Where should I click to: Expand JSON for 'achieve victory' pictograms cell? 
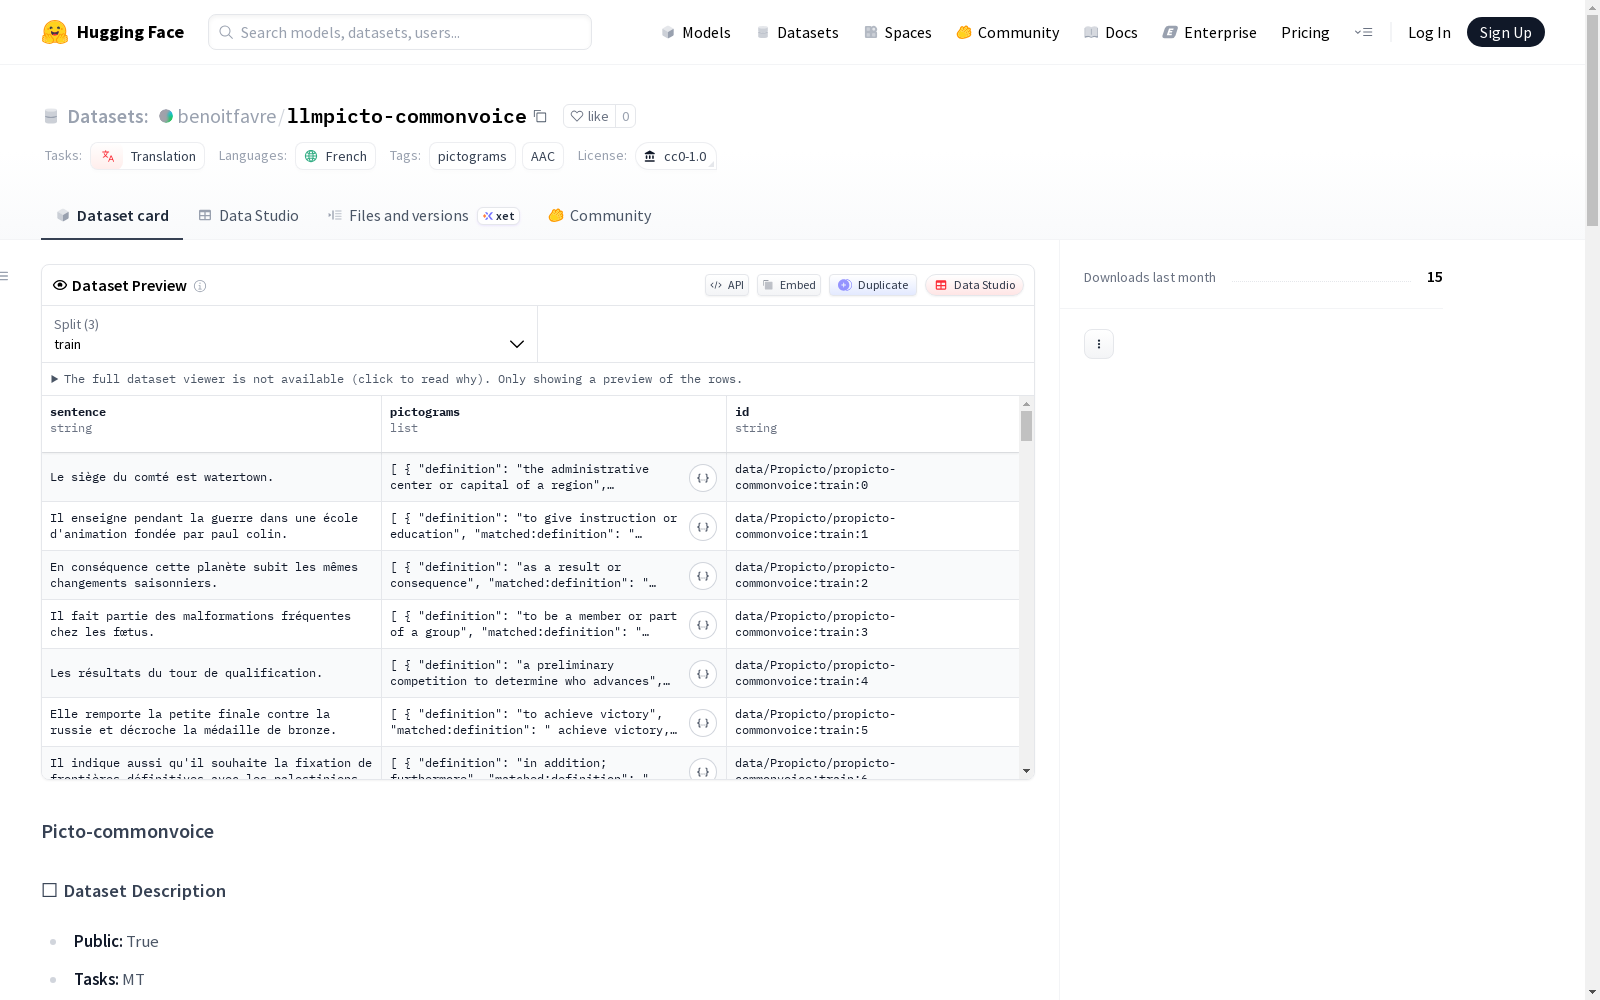tap(703, 723)
